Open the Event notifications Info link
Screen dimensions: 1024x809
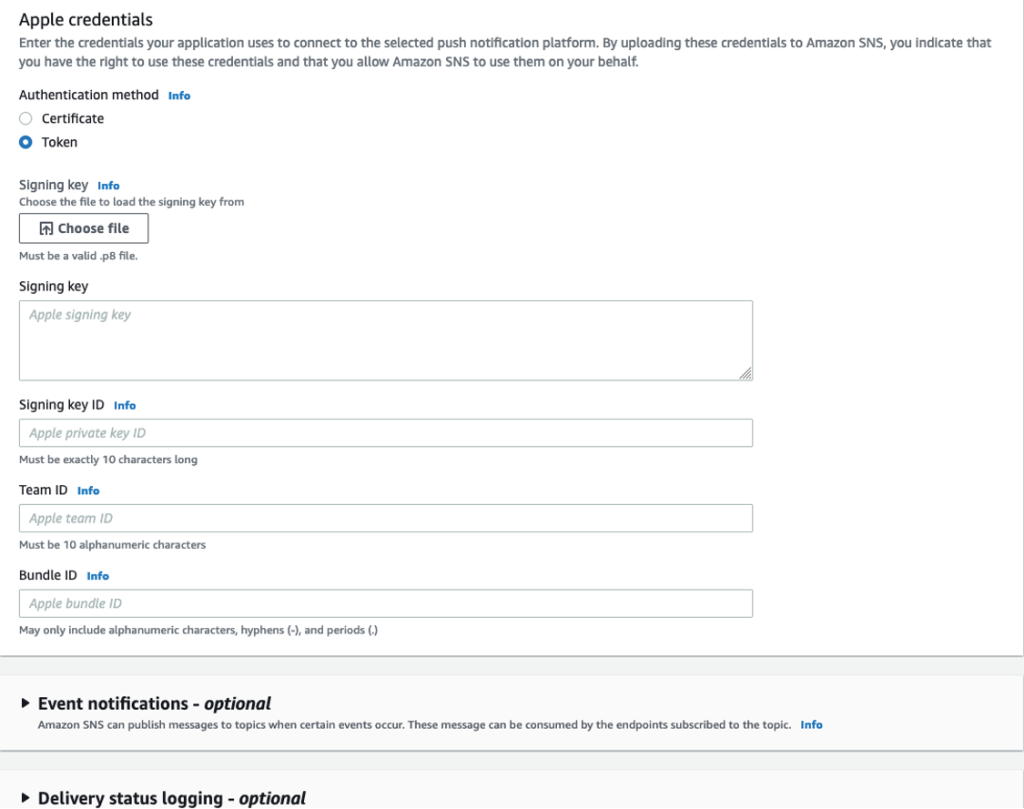pyautogui.click(x=810, y=723)
